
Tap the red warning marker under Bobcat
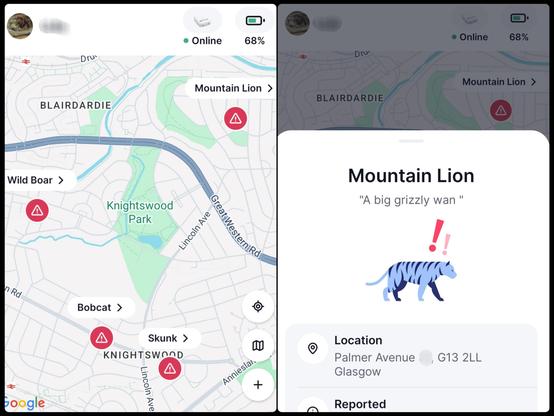(x=101, y=338)
